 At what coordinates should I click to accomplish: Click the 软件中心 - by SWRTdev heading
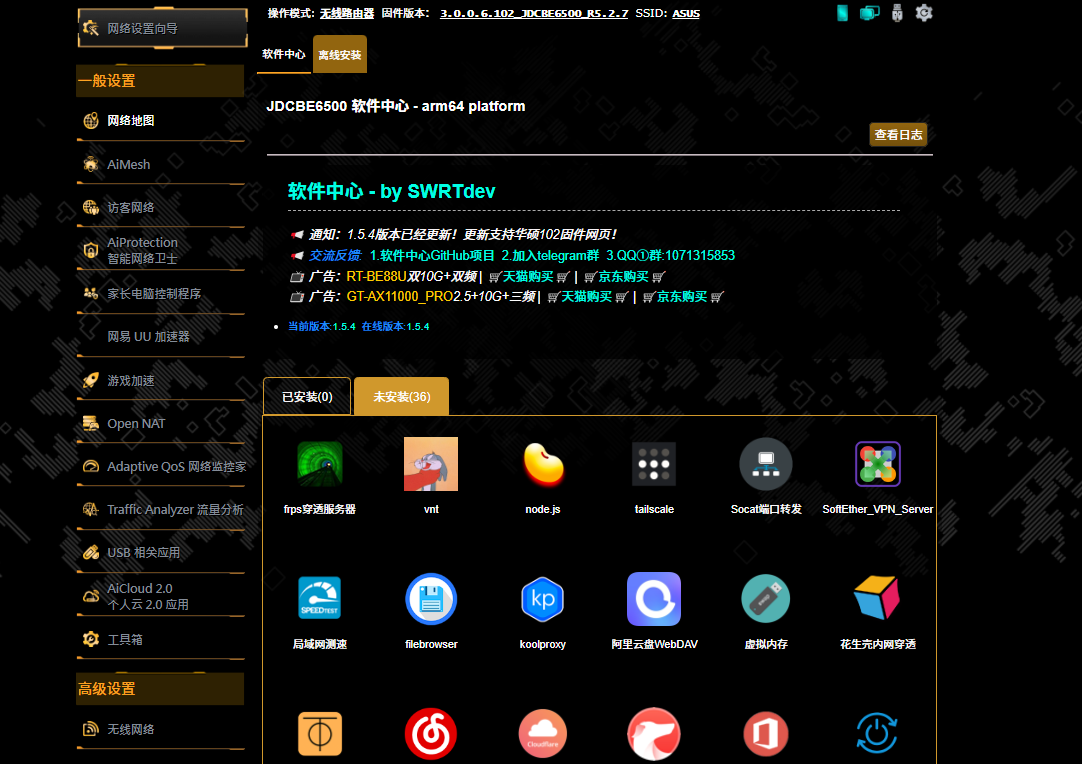pyautogui.click(x=391, y=191)
